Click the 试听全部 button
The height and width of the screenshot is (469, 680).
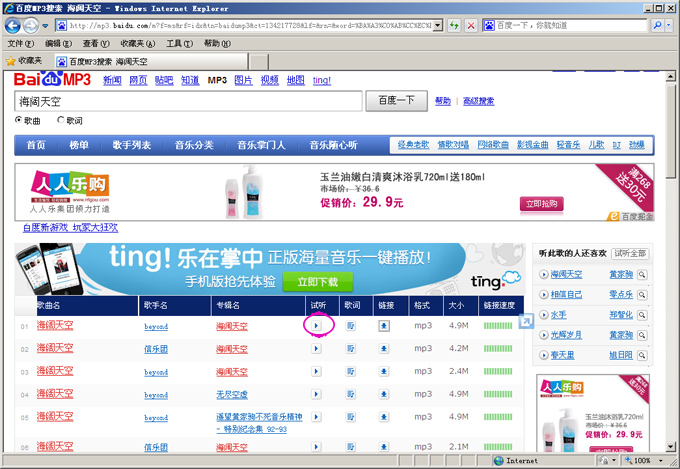pos(630,253)
